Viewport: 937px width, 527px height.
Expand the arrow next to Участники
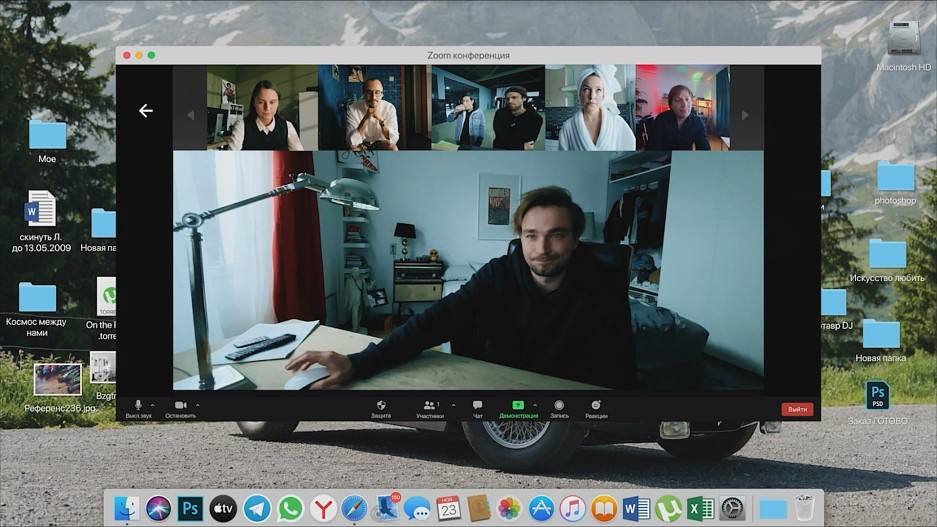click(453, 405)
